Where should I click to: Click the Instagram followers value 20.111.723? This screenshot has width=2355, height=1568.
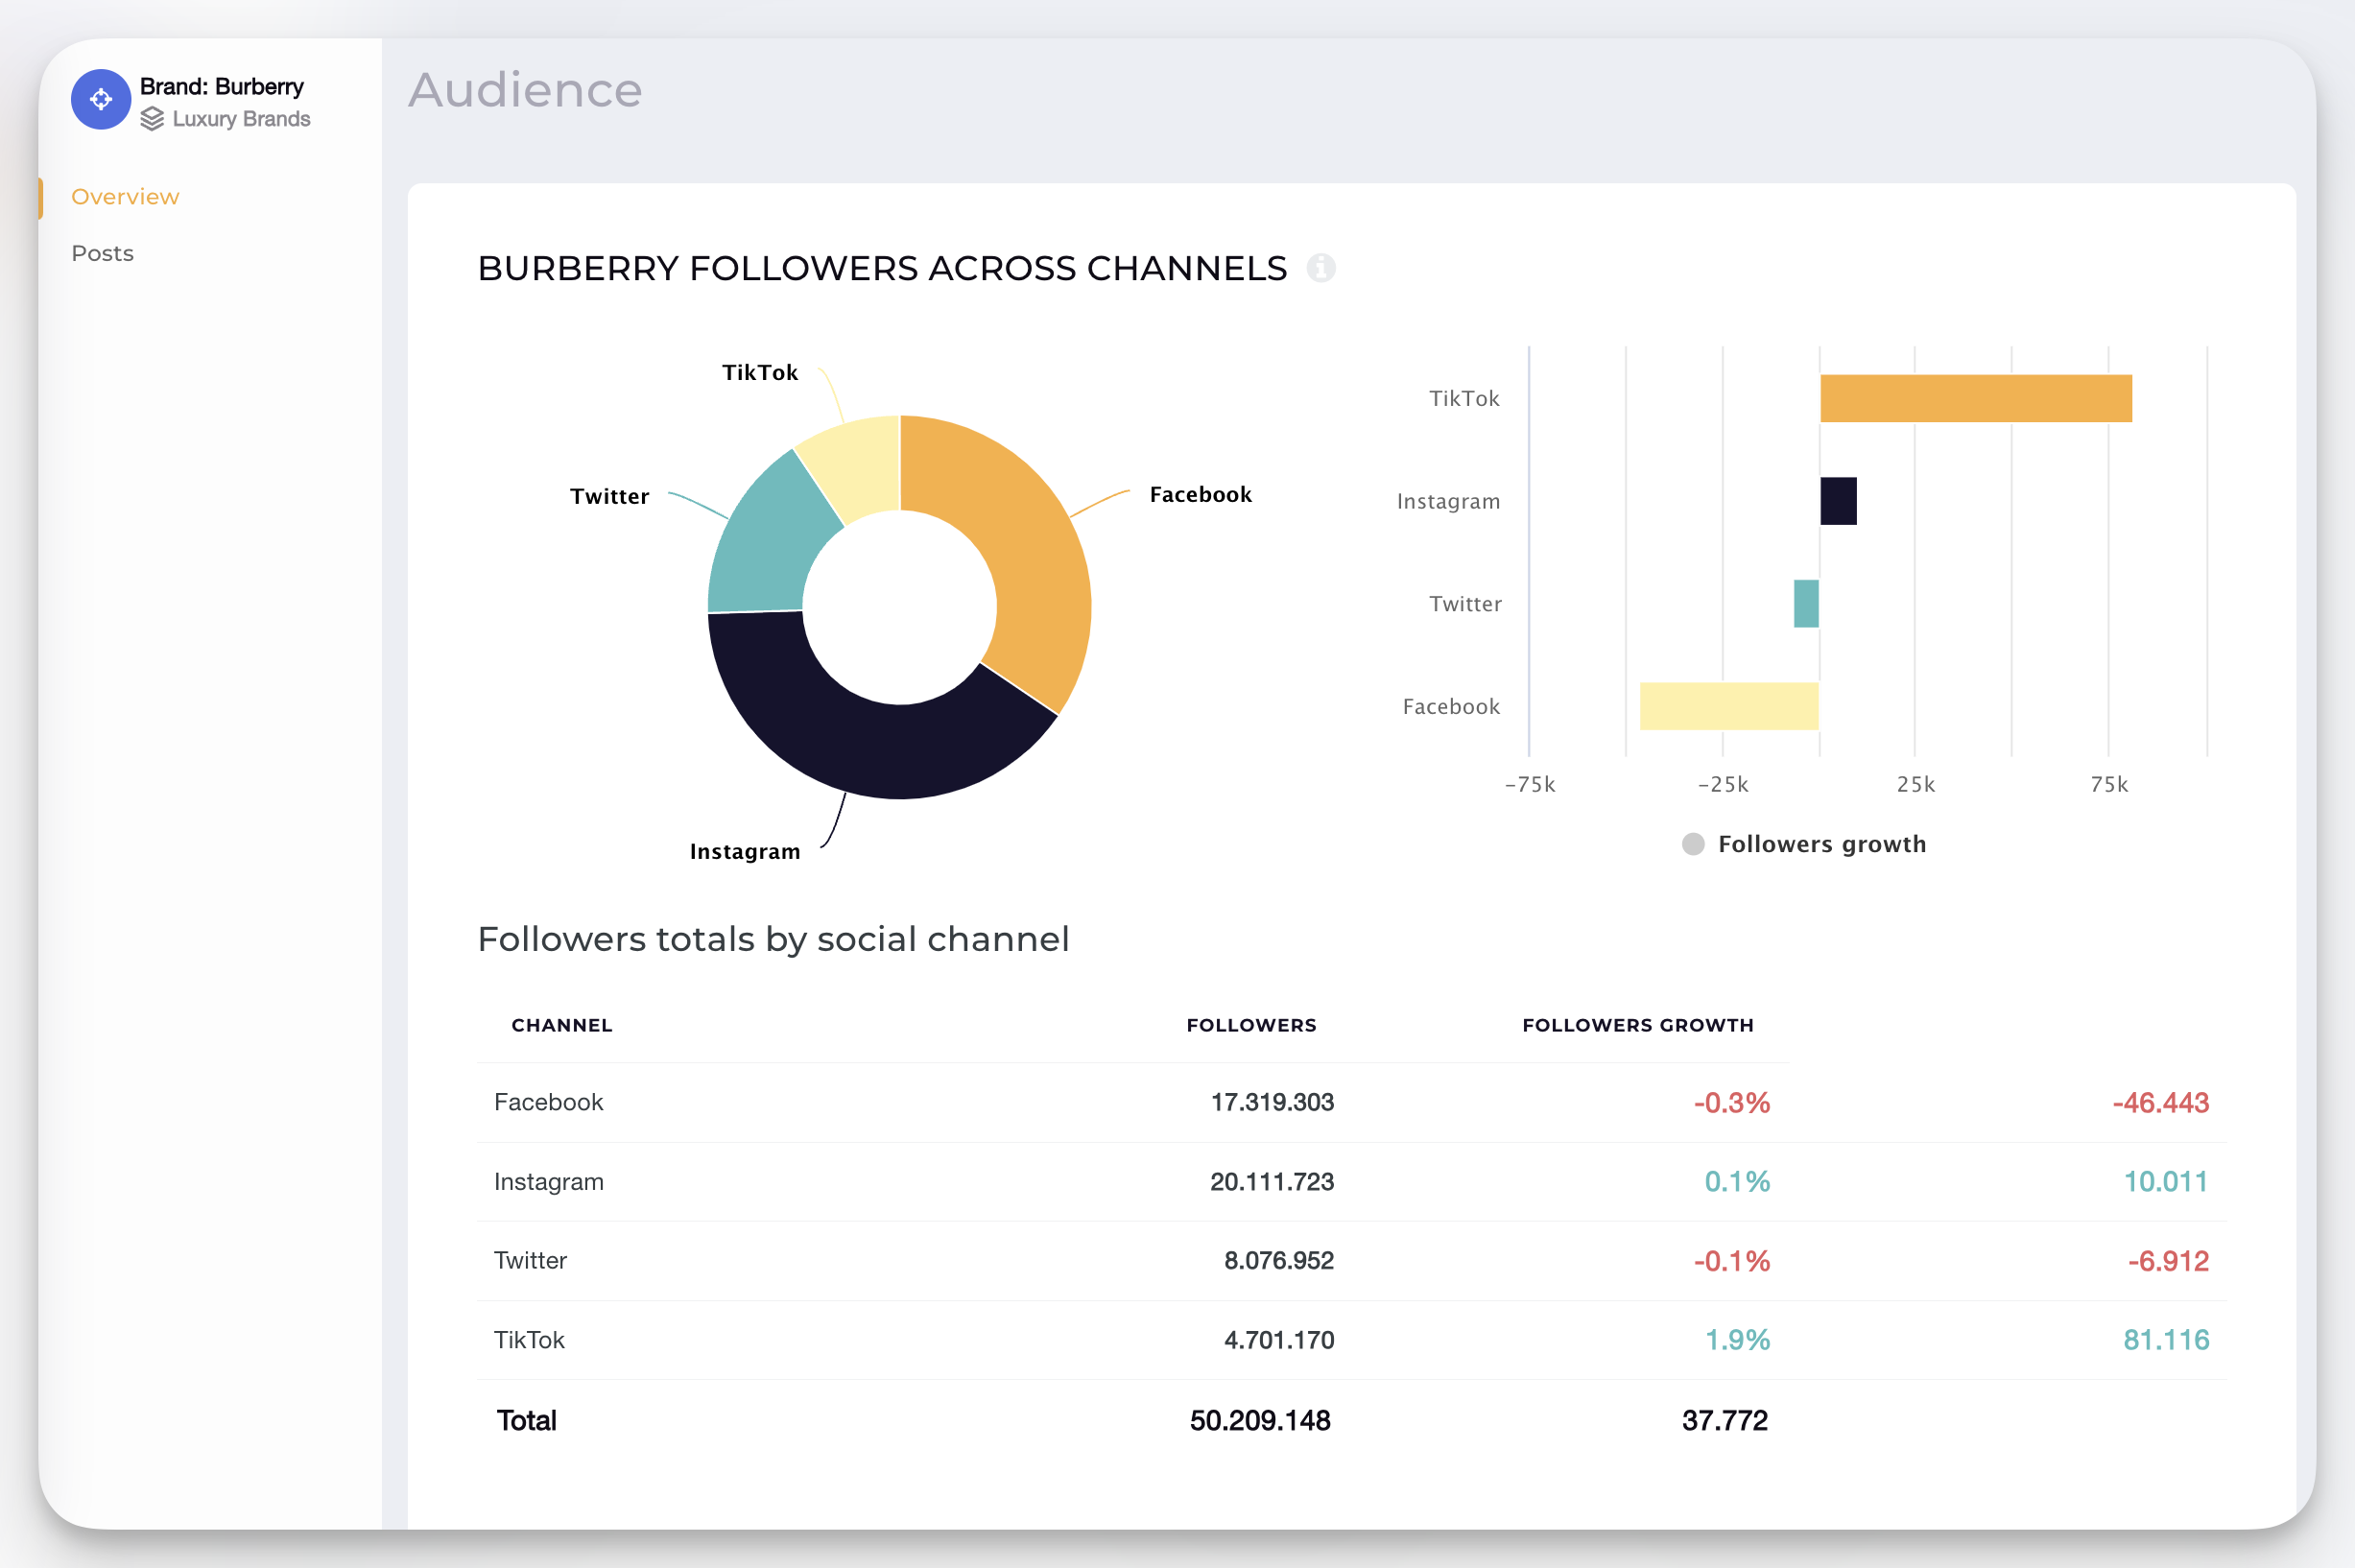pyautogui.click(x=1272, y=1181)
